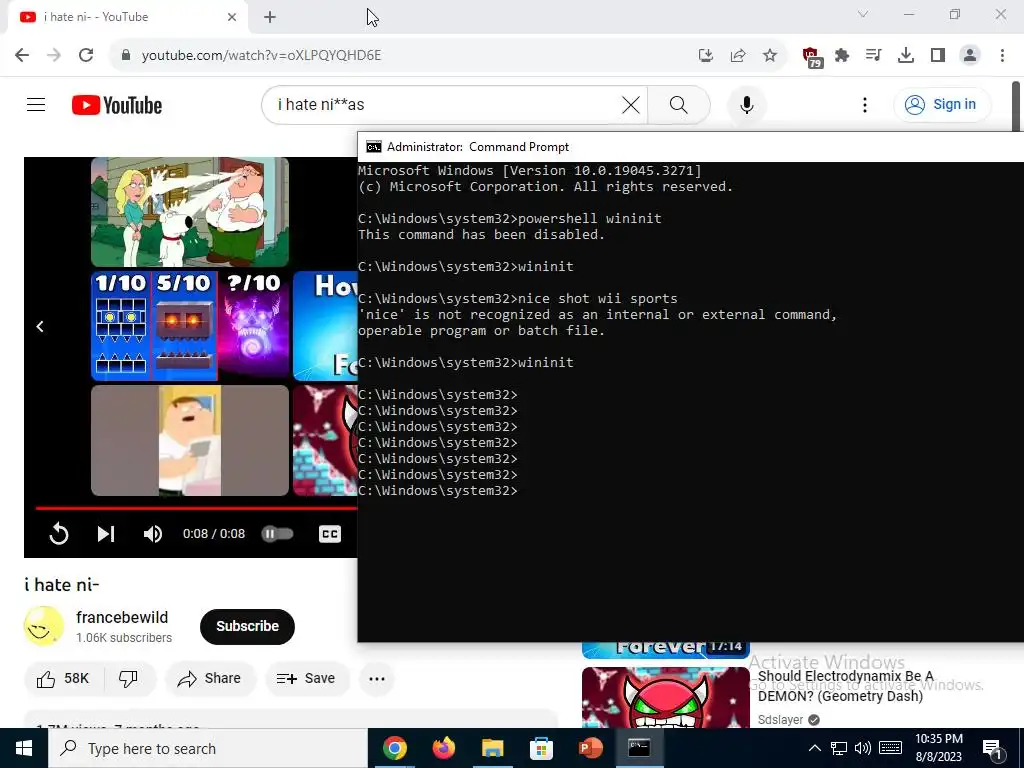Open the tab search chevron
Image resolution: width=1024 pixels, height=768 pixels.
pyautogui.click(x=863, y=14)
